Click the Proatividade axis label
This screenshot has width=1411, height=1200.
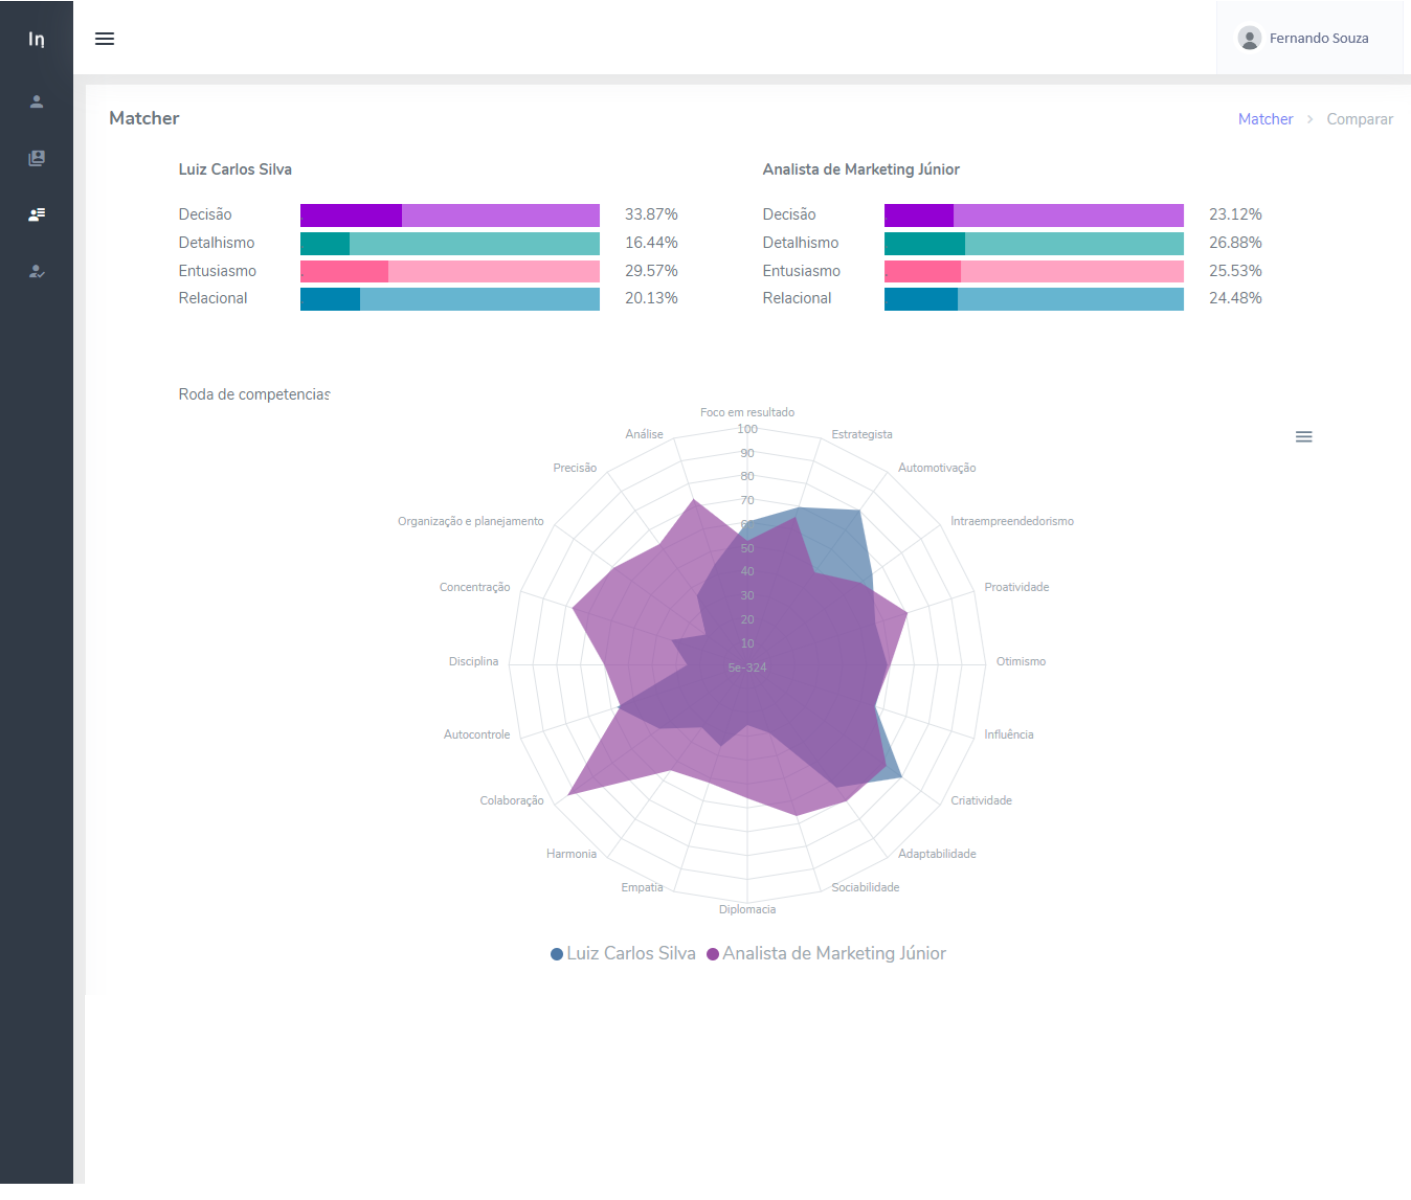tap(1017, 587)
